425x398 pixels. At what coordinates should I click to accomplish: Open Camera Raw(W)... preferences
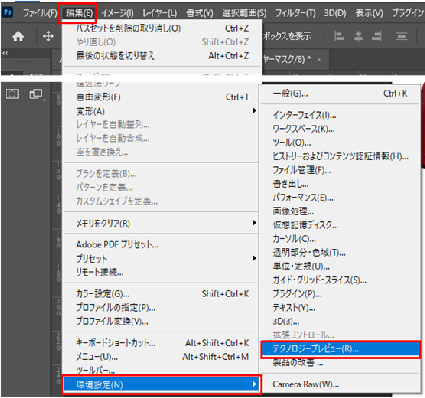pos(340,384)
